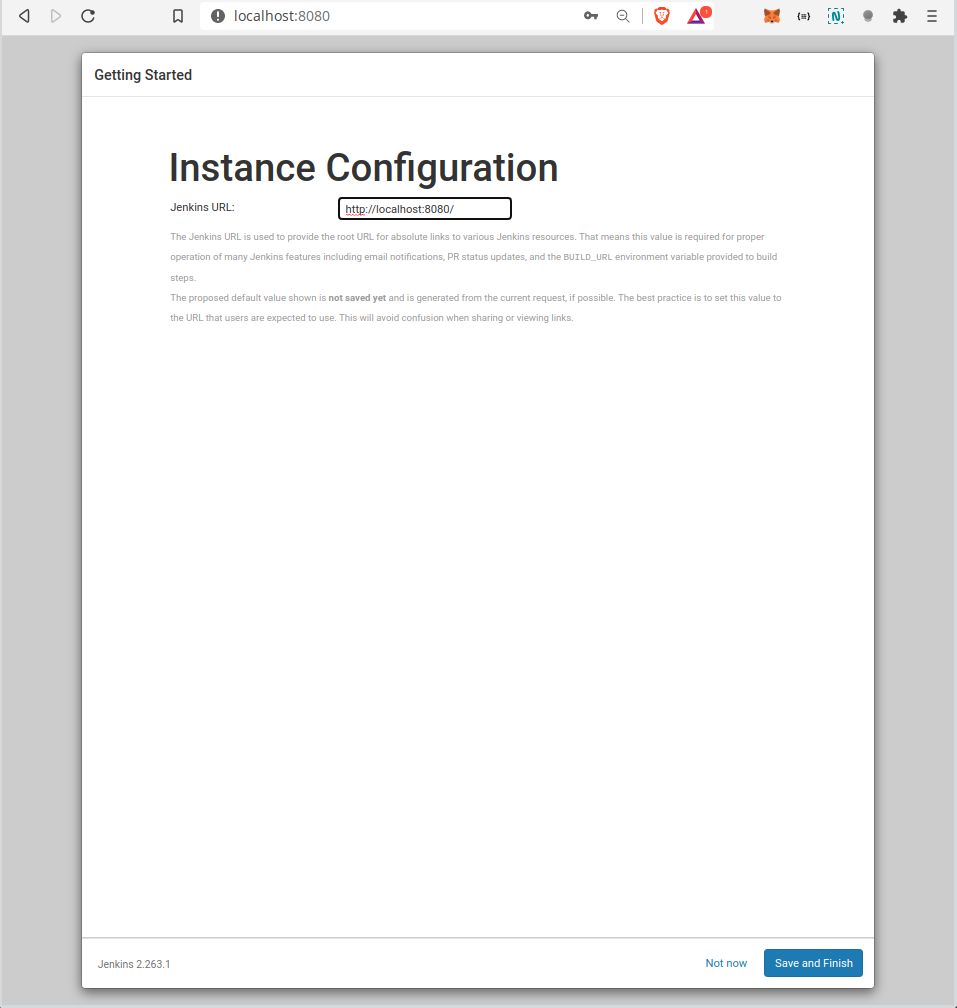
Task: Click the Instance Configuration heading
Action: (x=364, y=168)
